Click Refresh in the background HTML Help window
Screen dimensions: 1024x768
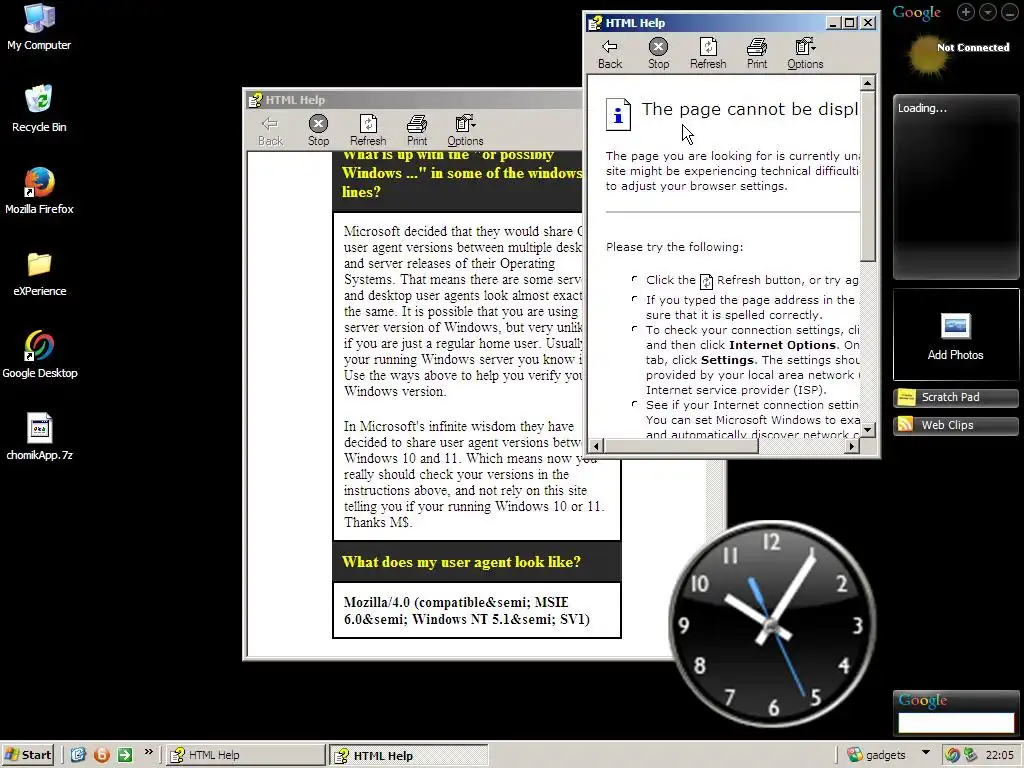[x=368, y=131]
